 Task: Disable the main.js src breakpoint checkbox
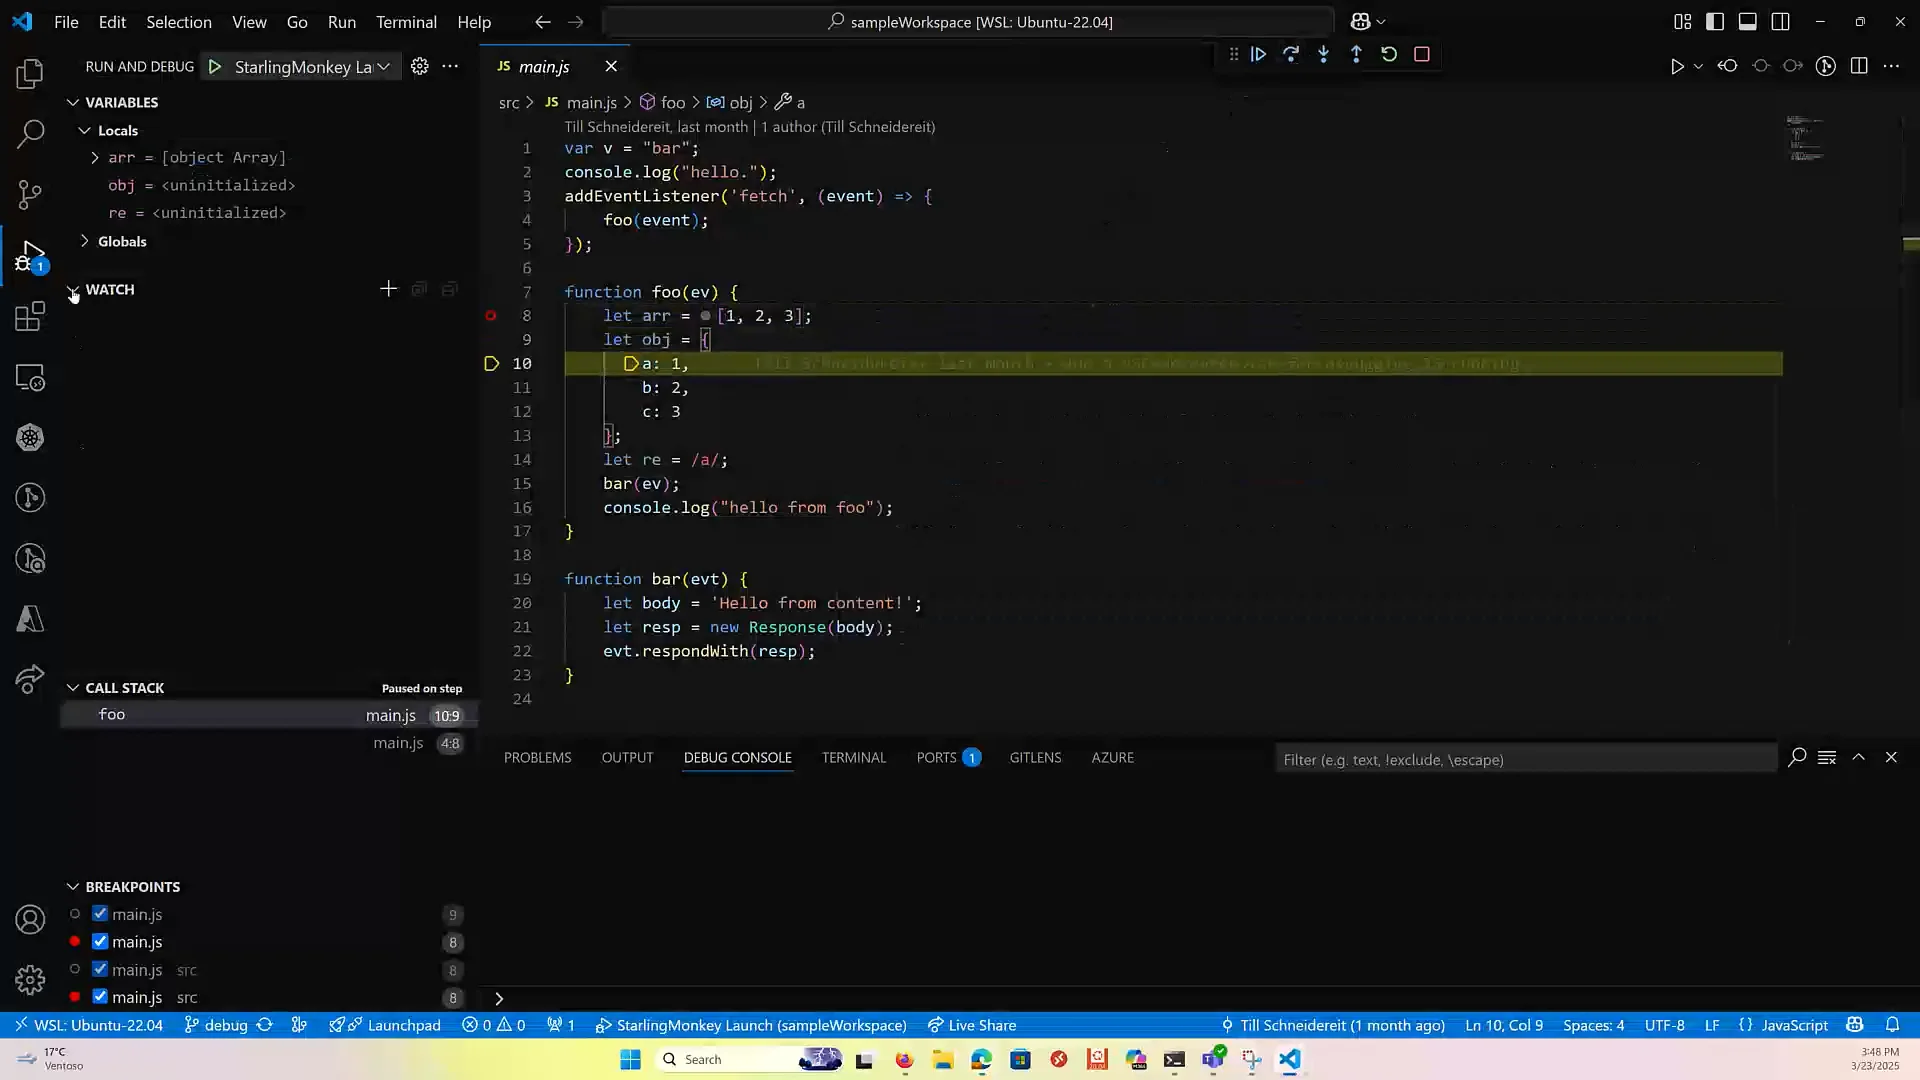[x=99, y=970]
